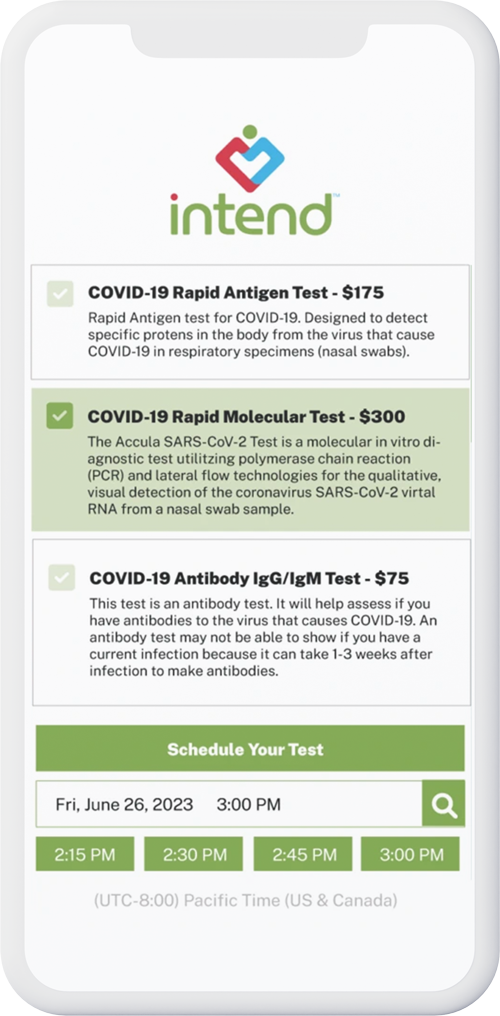Select the COVID-19 Antibody IgG/IgM Test title
500x1016 pixels.
249,577
